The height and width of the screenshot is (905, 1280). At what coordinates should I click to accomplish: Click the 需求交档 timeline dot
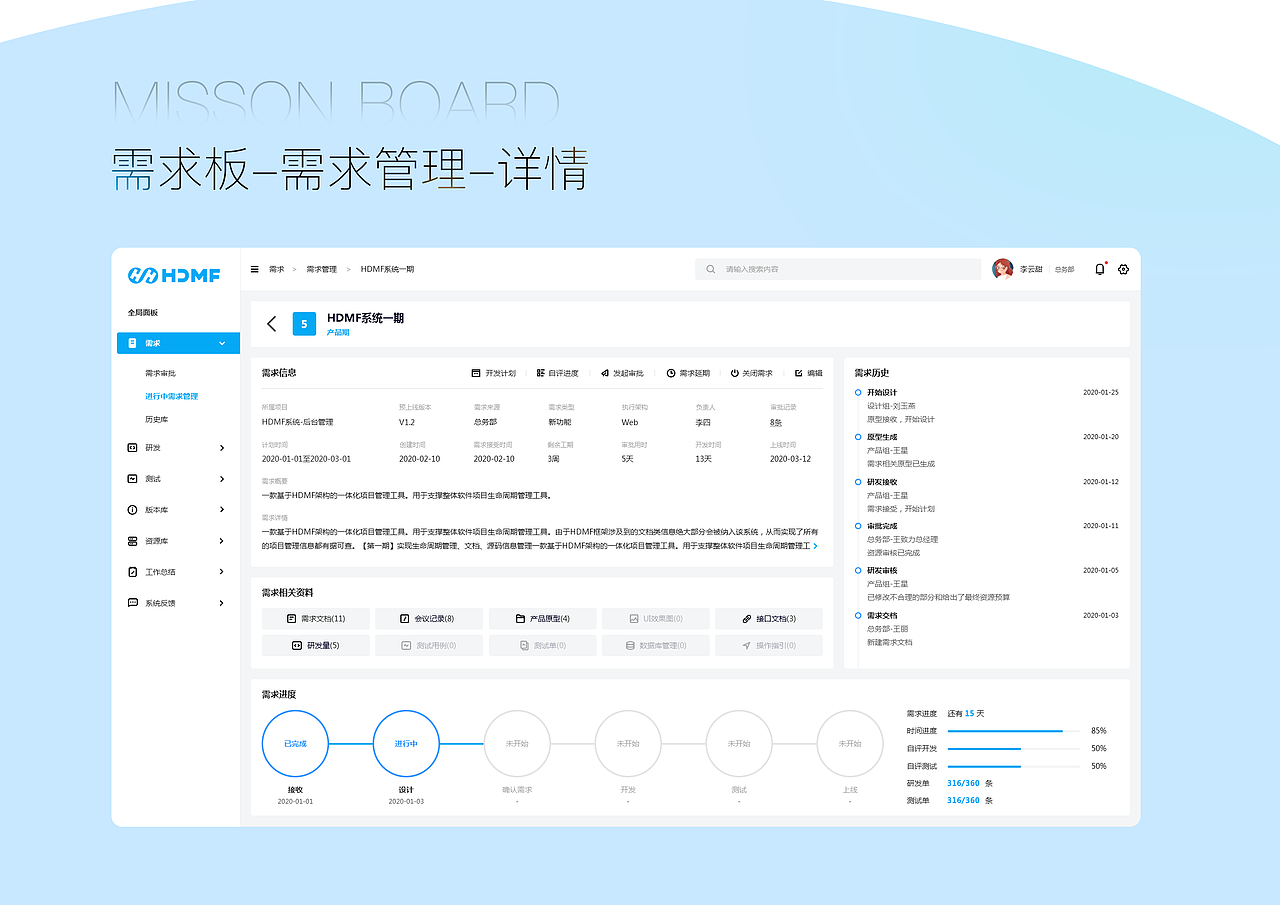(858, 615)
